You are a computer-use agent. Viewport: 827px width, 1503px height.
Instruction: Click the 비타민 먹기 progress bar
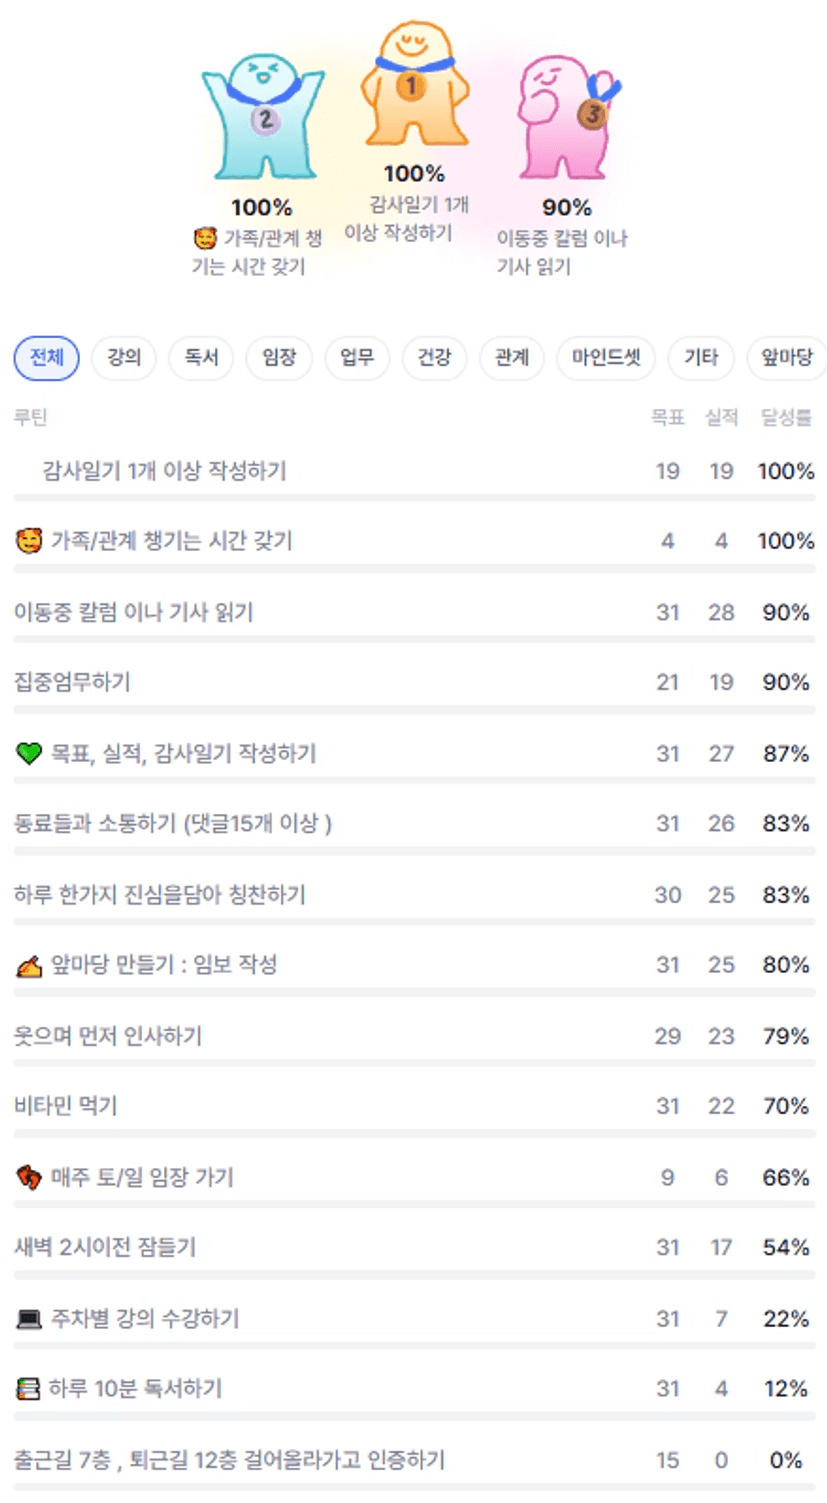click(x=414, y=1134)
